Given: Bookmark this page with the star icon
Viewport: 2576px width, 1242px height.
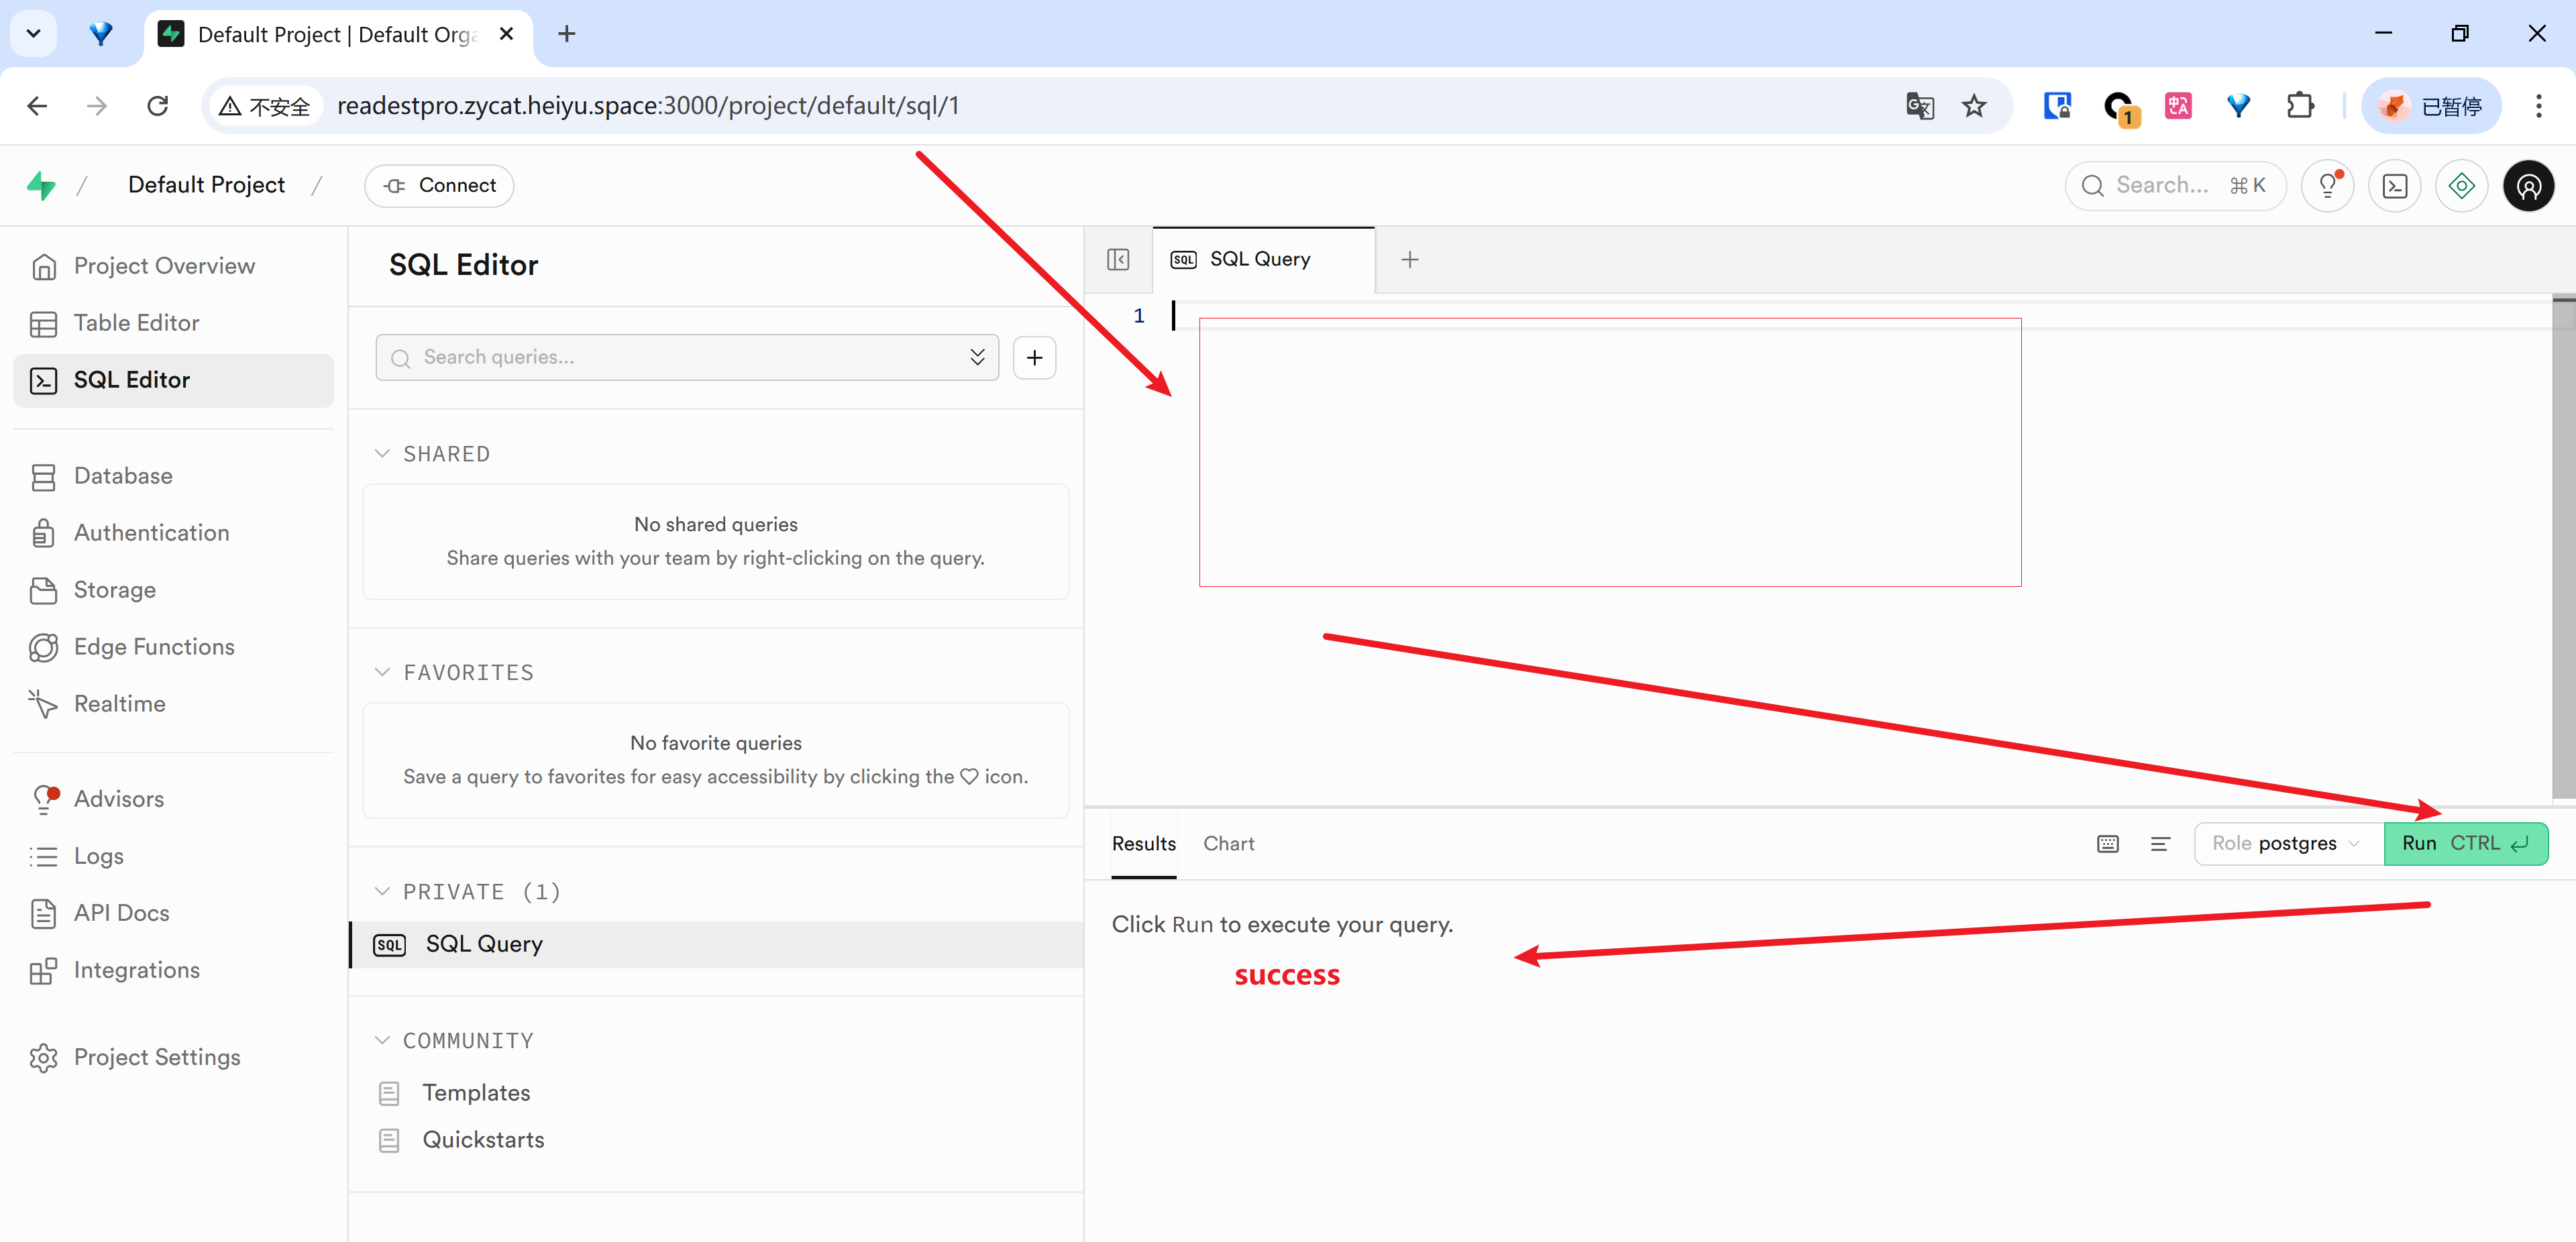Looking at the screenshot, I should [x=1973, y=106].
